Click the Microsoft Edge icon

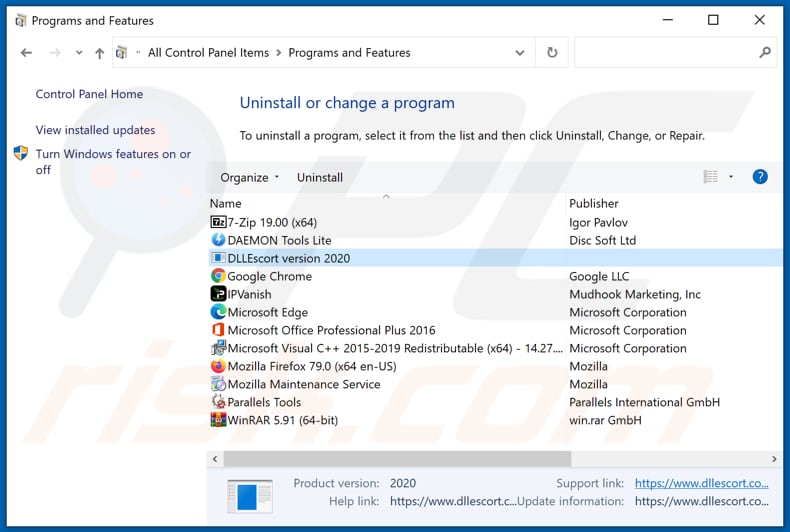point(218,312)
